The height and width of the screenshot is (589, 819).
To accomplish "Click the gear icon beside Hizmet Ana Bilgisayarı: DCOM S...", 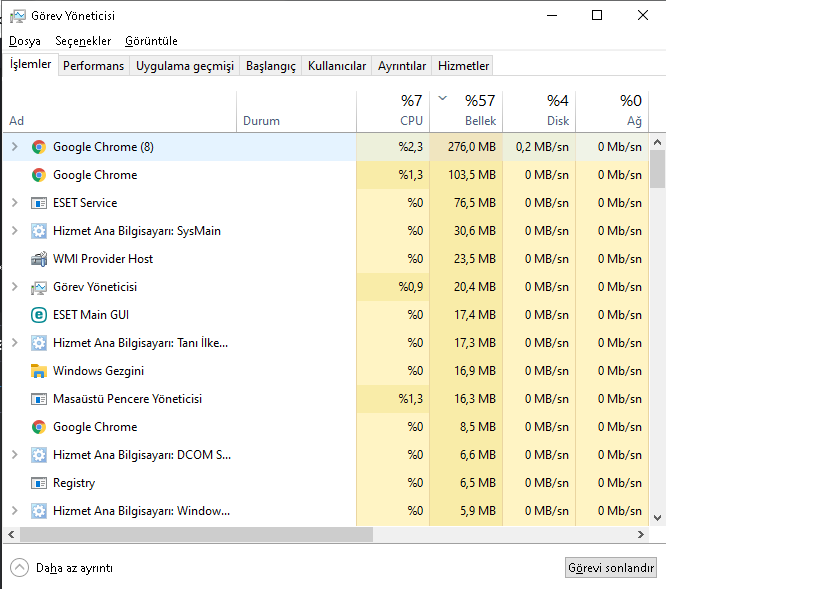I will coord(39,455).
